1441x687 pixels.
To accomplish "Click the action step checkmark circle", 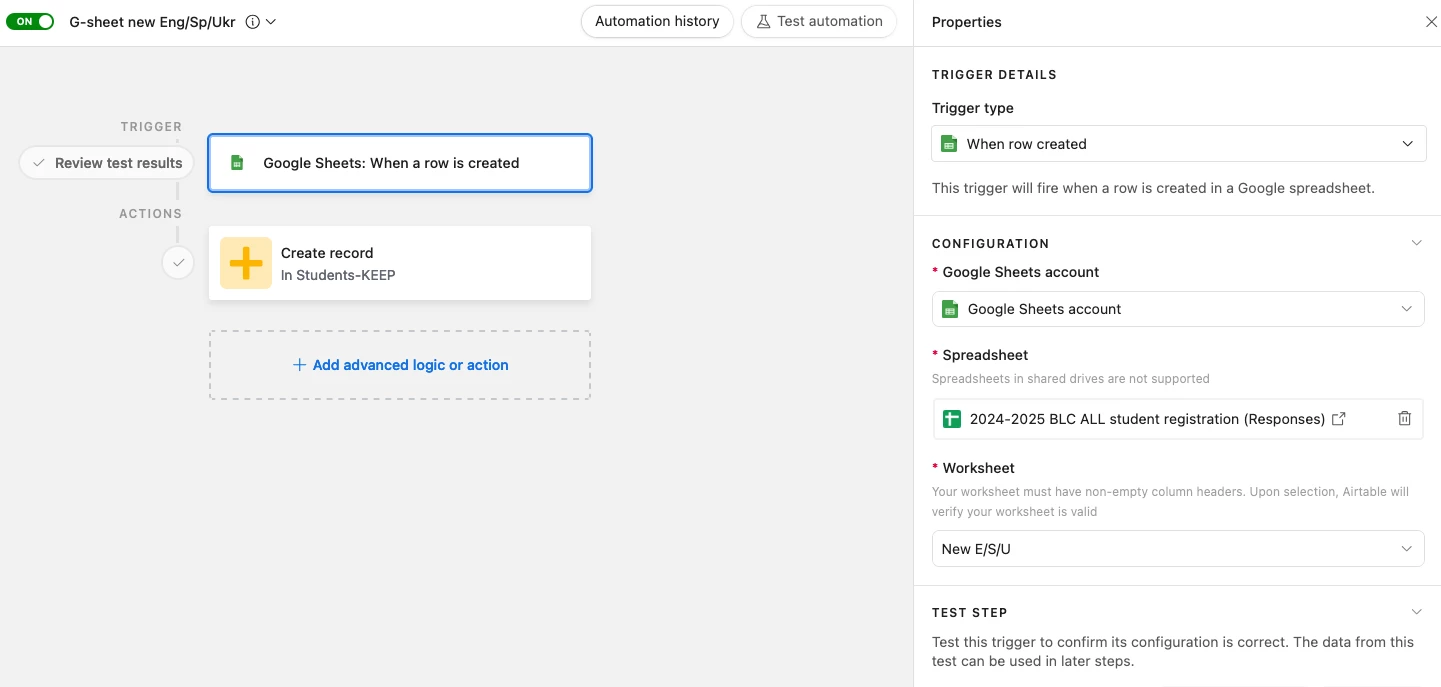I will [178, 263].
